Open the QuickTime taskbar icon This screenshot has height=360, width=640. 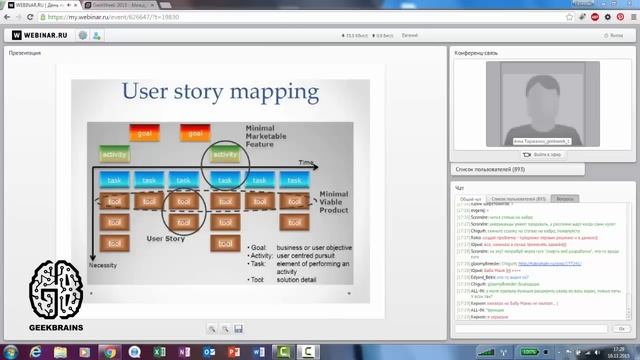point(135,352)
